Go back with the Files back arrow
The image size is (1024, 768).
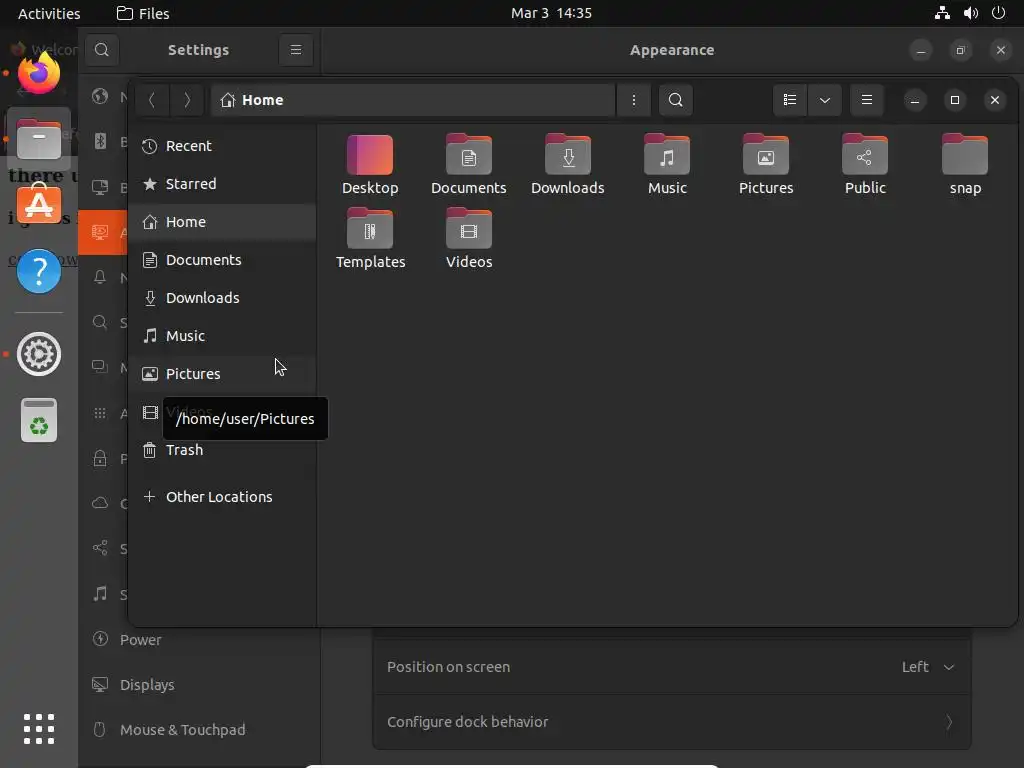pos(152,100)
